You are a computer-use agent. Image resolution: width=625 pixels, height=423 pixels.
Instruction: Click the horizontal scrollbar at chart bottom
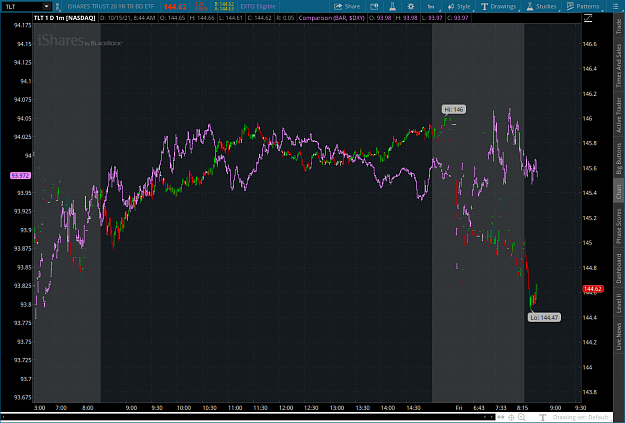tap(247, 417)
